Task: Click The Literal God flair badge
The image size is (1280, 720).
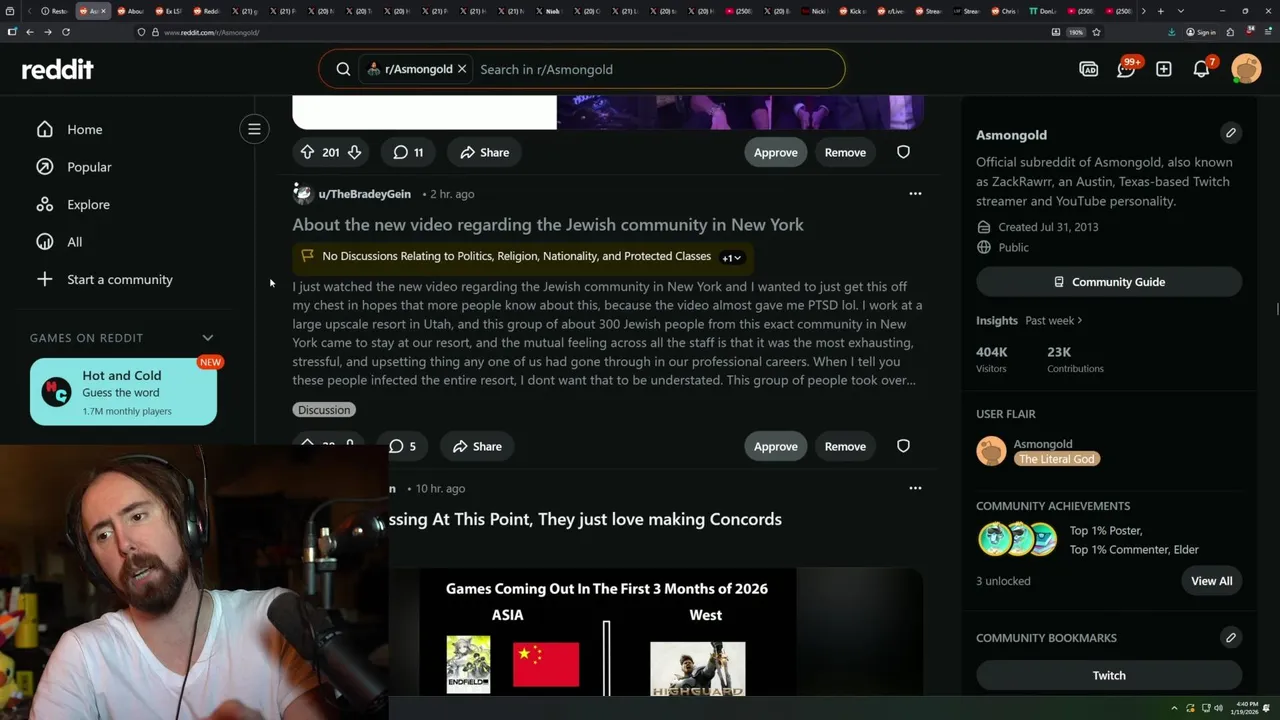Action: tap(1057, 459)
